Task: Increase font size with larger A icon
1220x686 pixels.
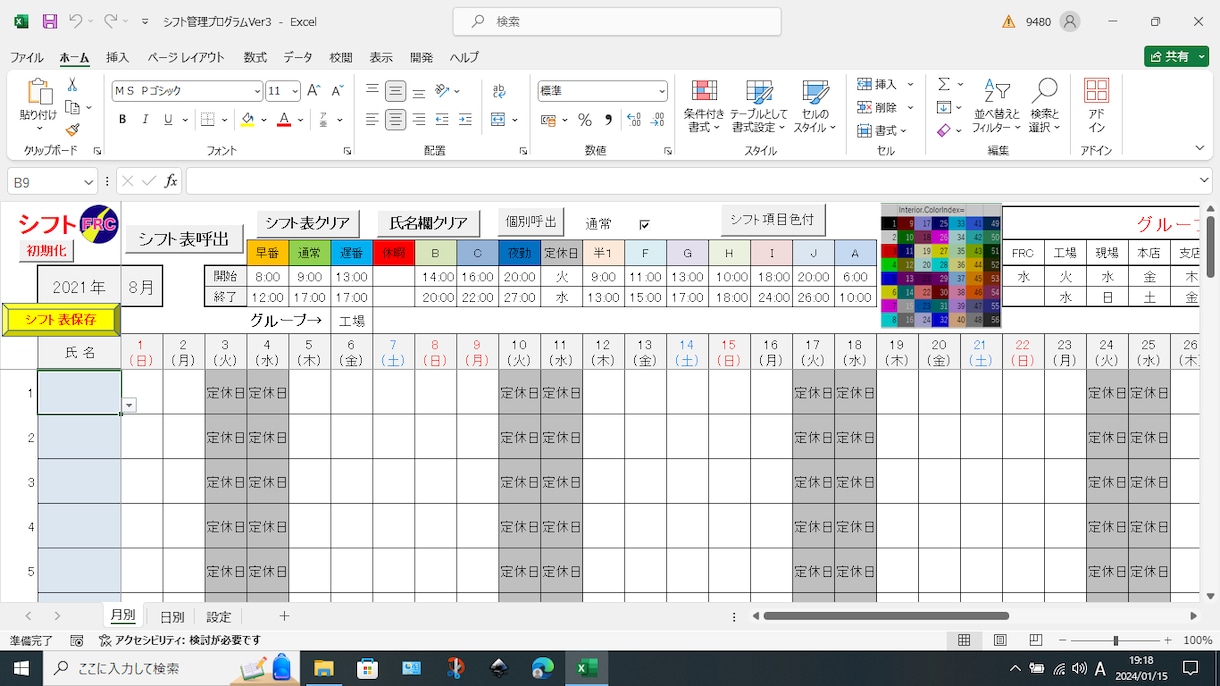Action: coord(313,90)
